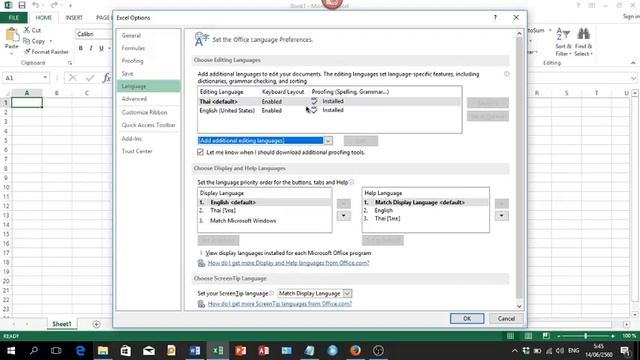640x360 pixels.
Task: Click Cancel in Excel Options dialog
Action: pos(506,318)
